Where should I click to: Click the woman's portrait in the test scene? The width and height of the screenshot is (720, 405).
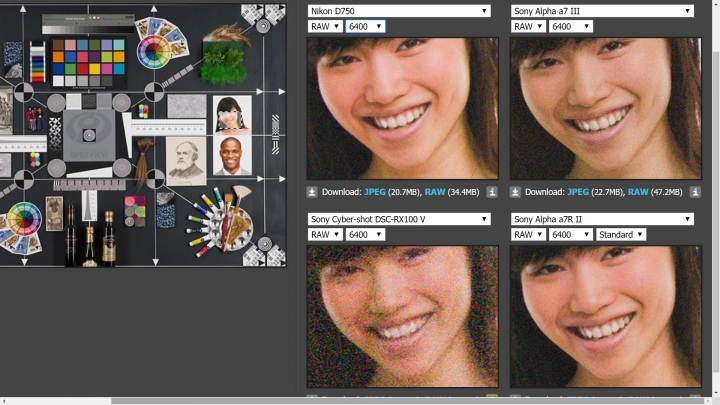pyautogui.click(x=232, y=114)
